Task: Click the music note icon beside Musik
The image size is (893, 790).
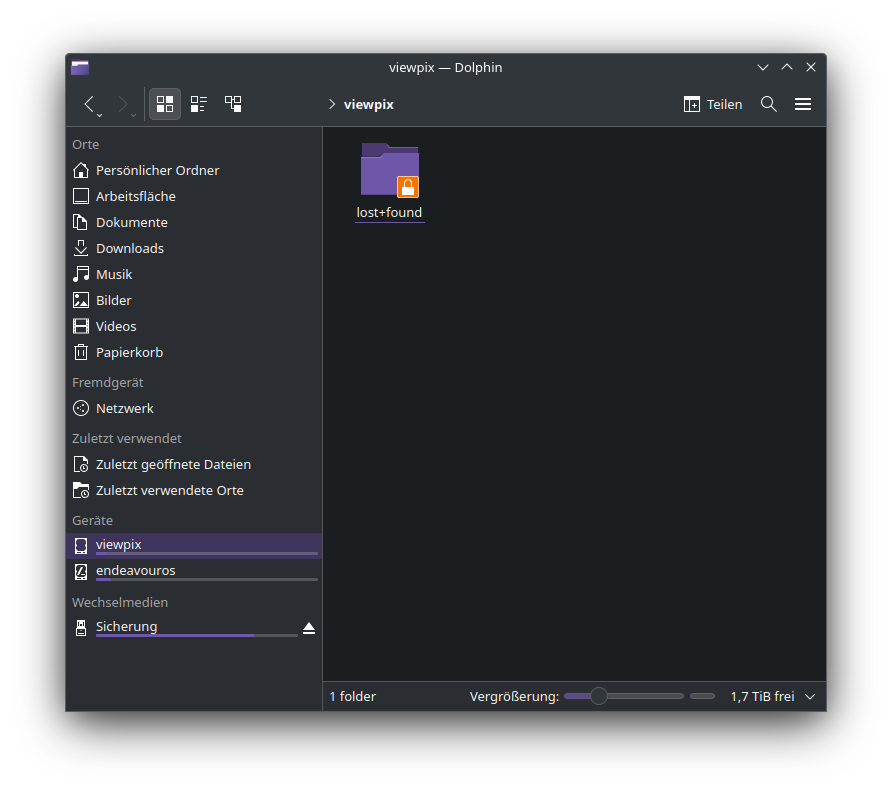Action: 81,275
